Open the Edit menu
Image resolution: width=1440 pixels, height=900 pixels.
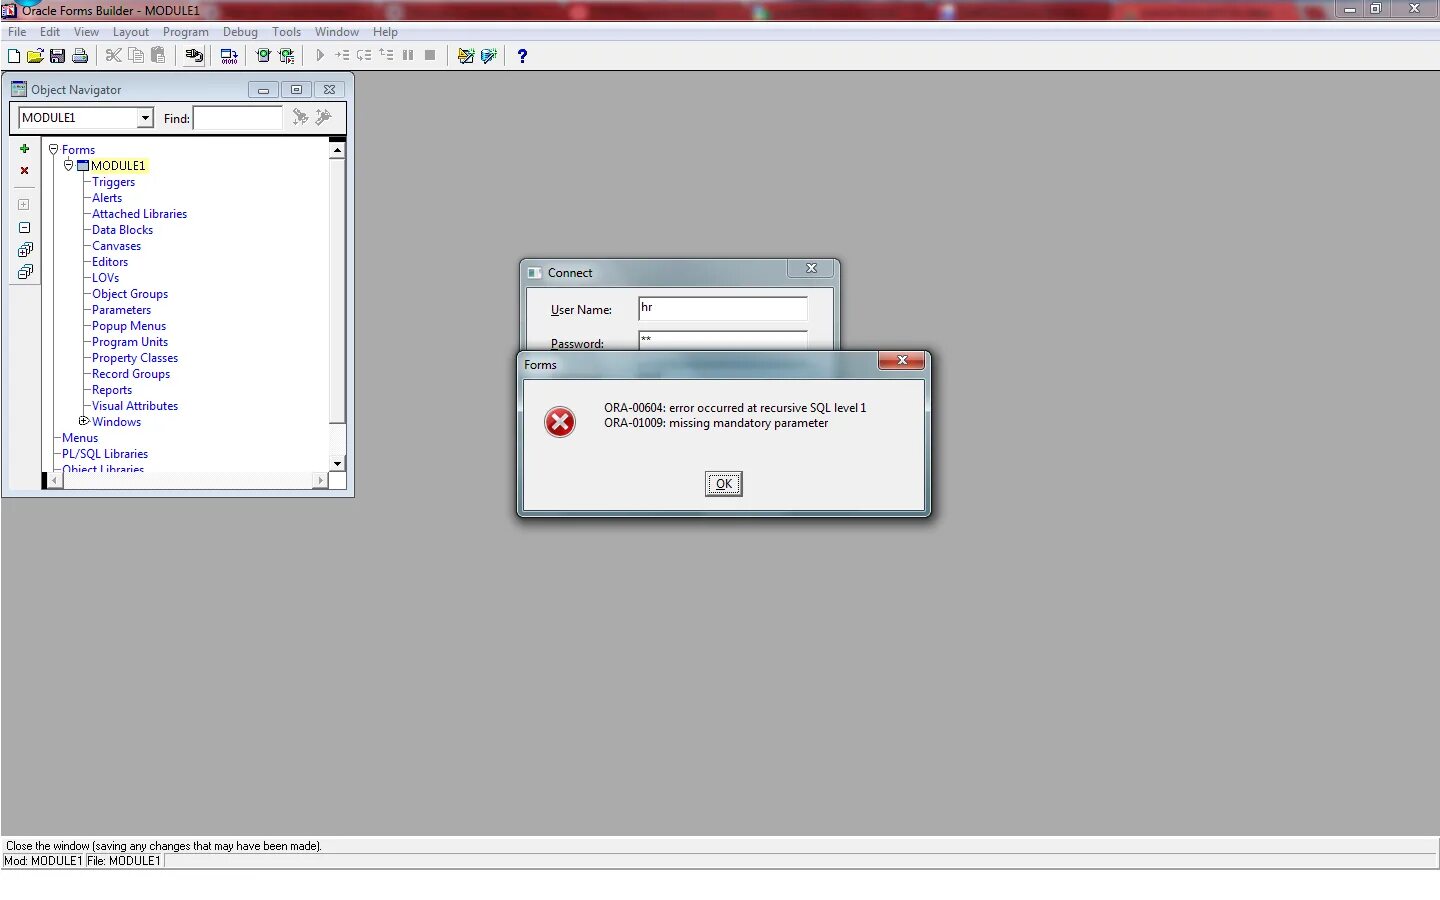coord(50,32)
